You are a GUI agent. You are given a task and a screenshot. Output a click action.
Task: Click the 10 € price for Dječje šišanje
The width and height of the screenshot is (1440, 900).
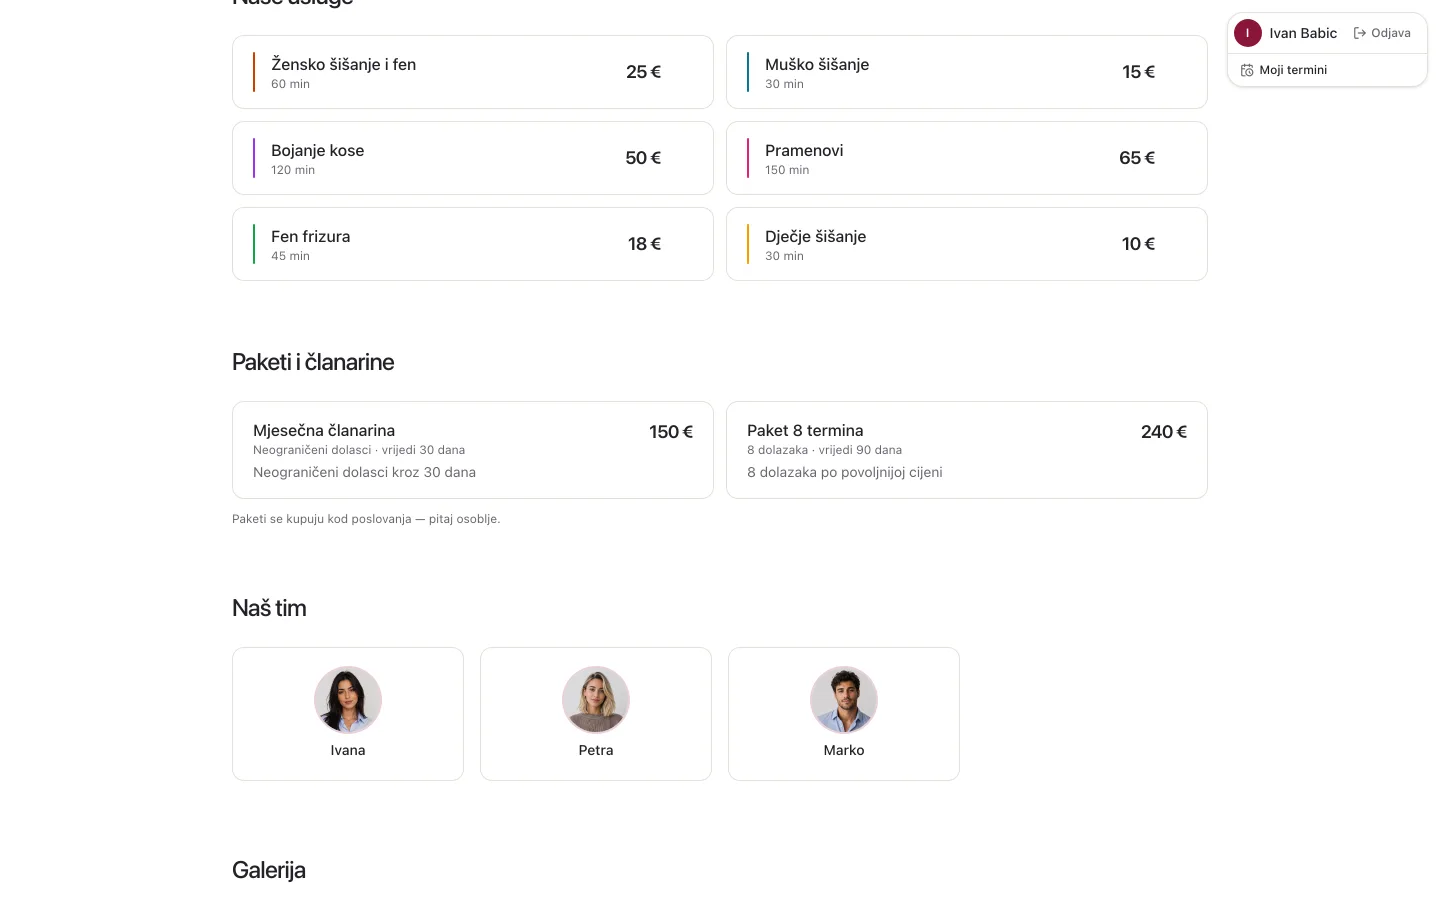coord(1138,244)
